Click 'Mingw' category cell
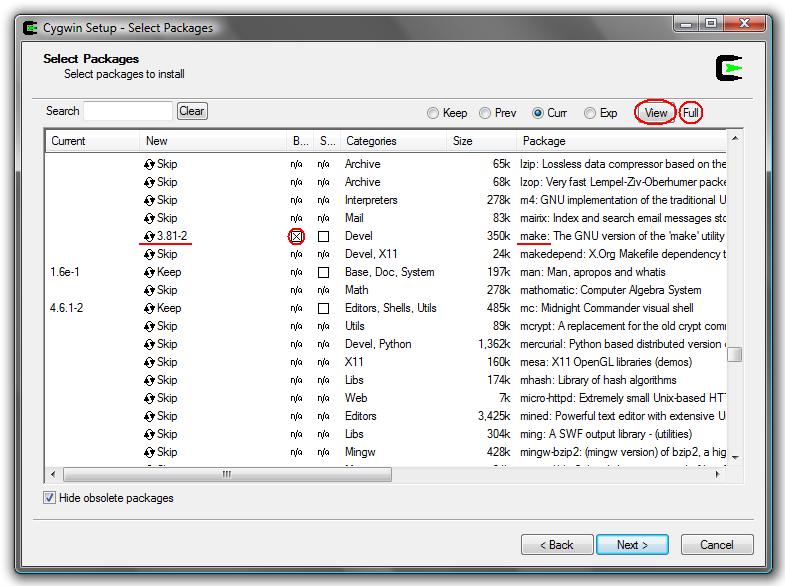Image resolution: width=785 pixels, height=586 pixels. (360, 452)
